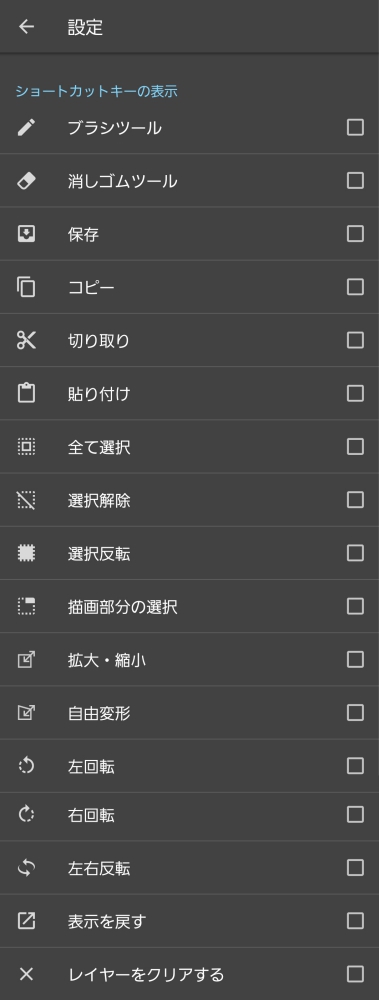Click the scissors icon for 切り取り
The width and height of the screenshot is (379, 1000).
(x=26, y=341)
